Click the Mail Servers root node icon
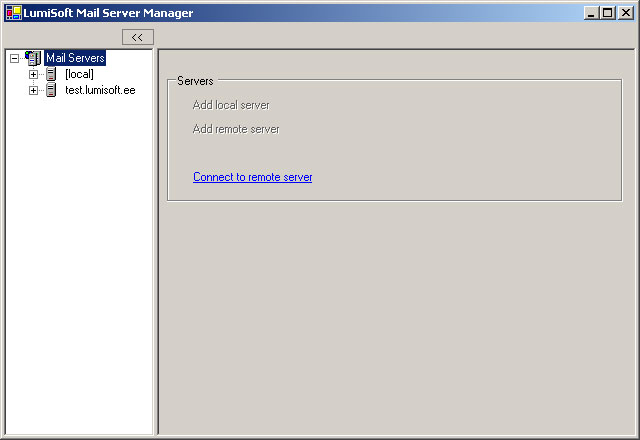This screenshot has height=440, width=640. (33, 58)
